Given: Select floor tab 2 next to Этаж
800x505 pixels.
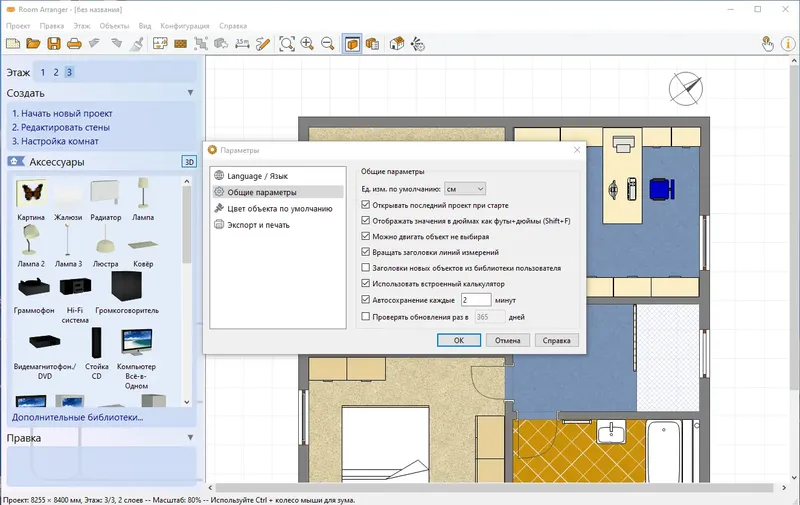Looking at the screenshot, I should (x=57, y=72).
